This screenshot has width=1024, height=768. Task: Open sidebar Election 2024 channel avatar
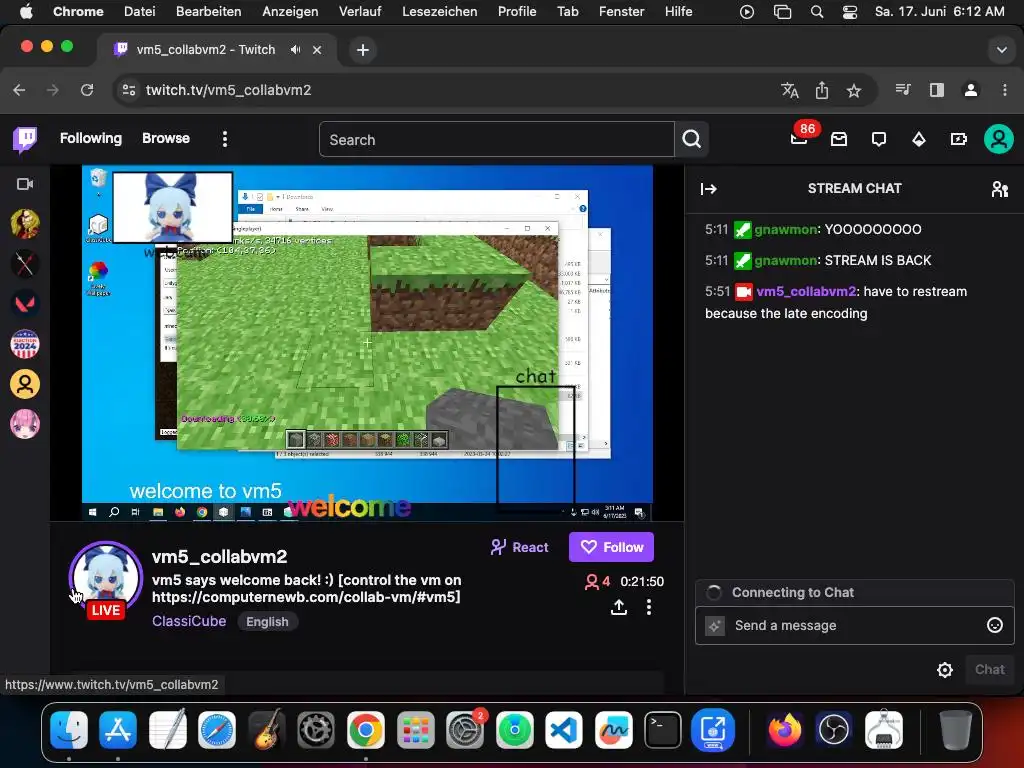[25, 344]
